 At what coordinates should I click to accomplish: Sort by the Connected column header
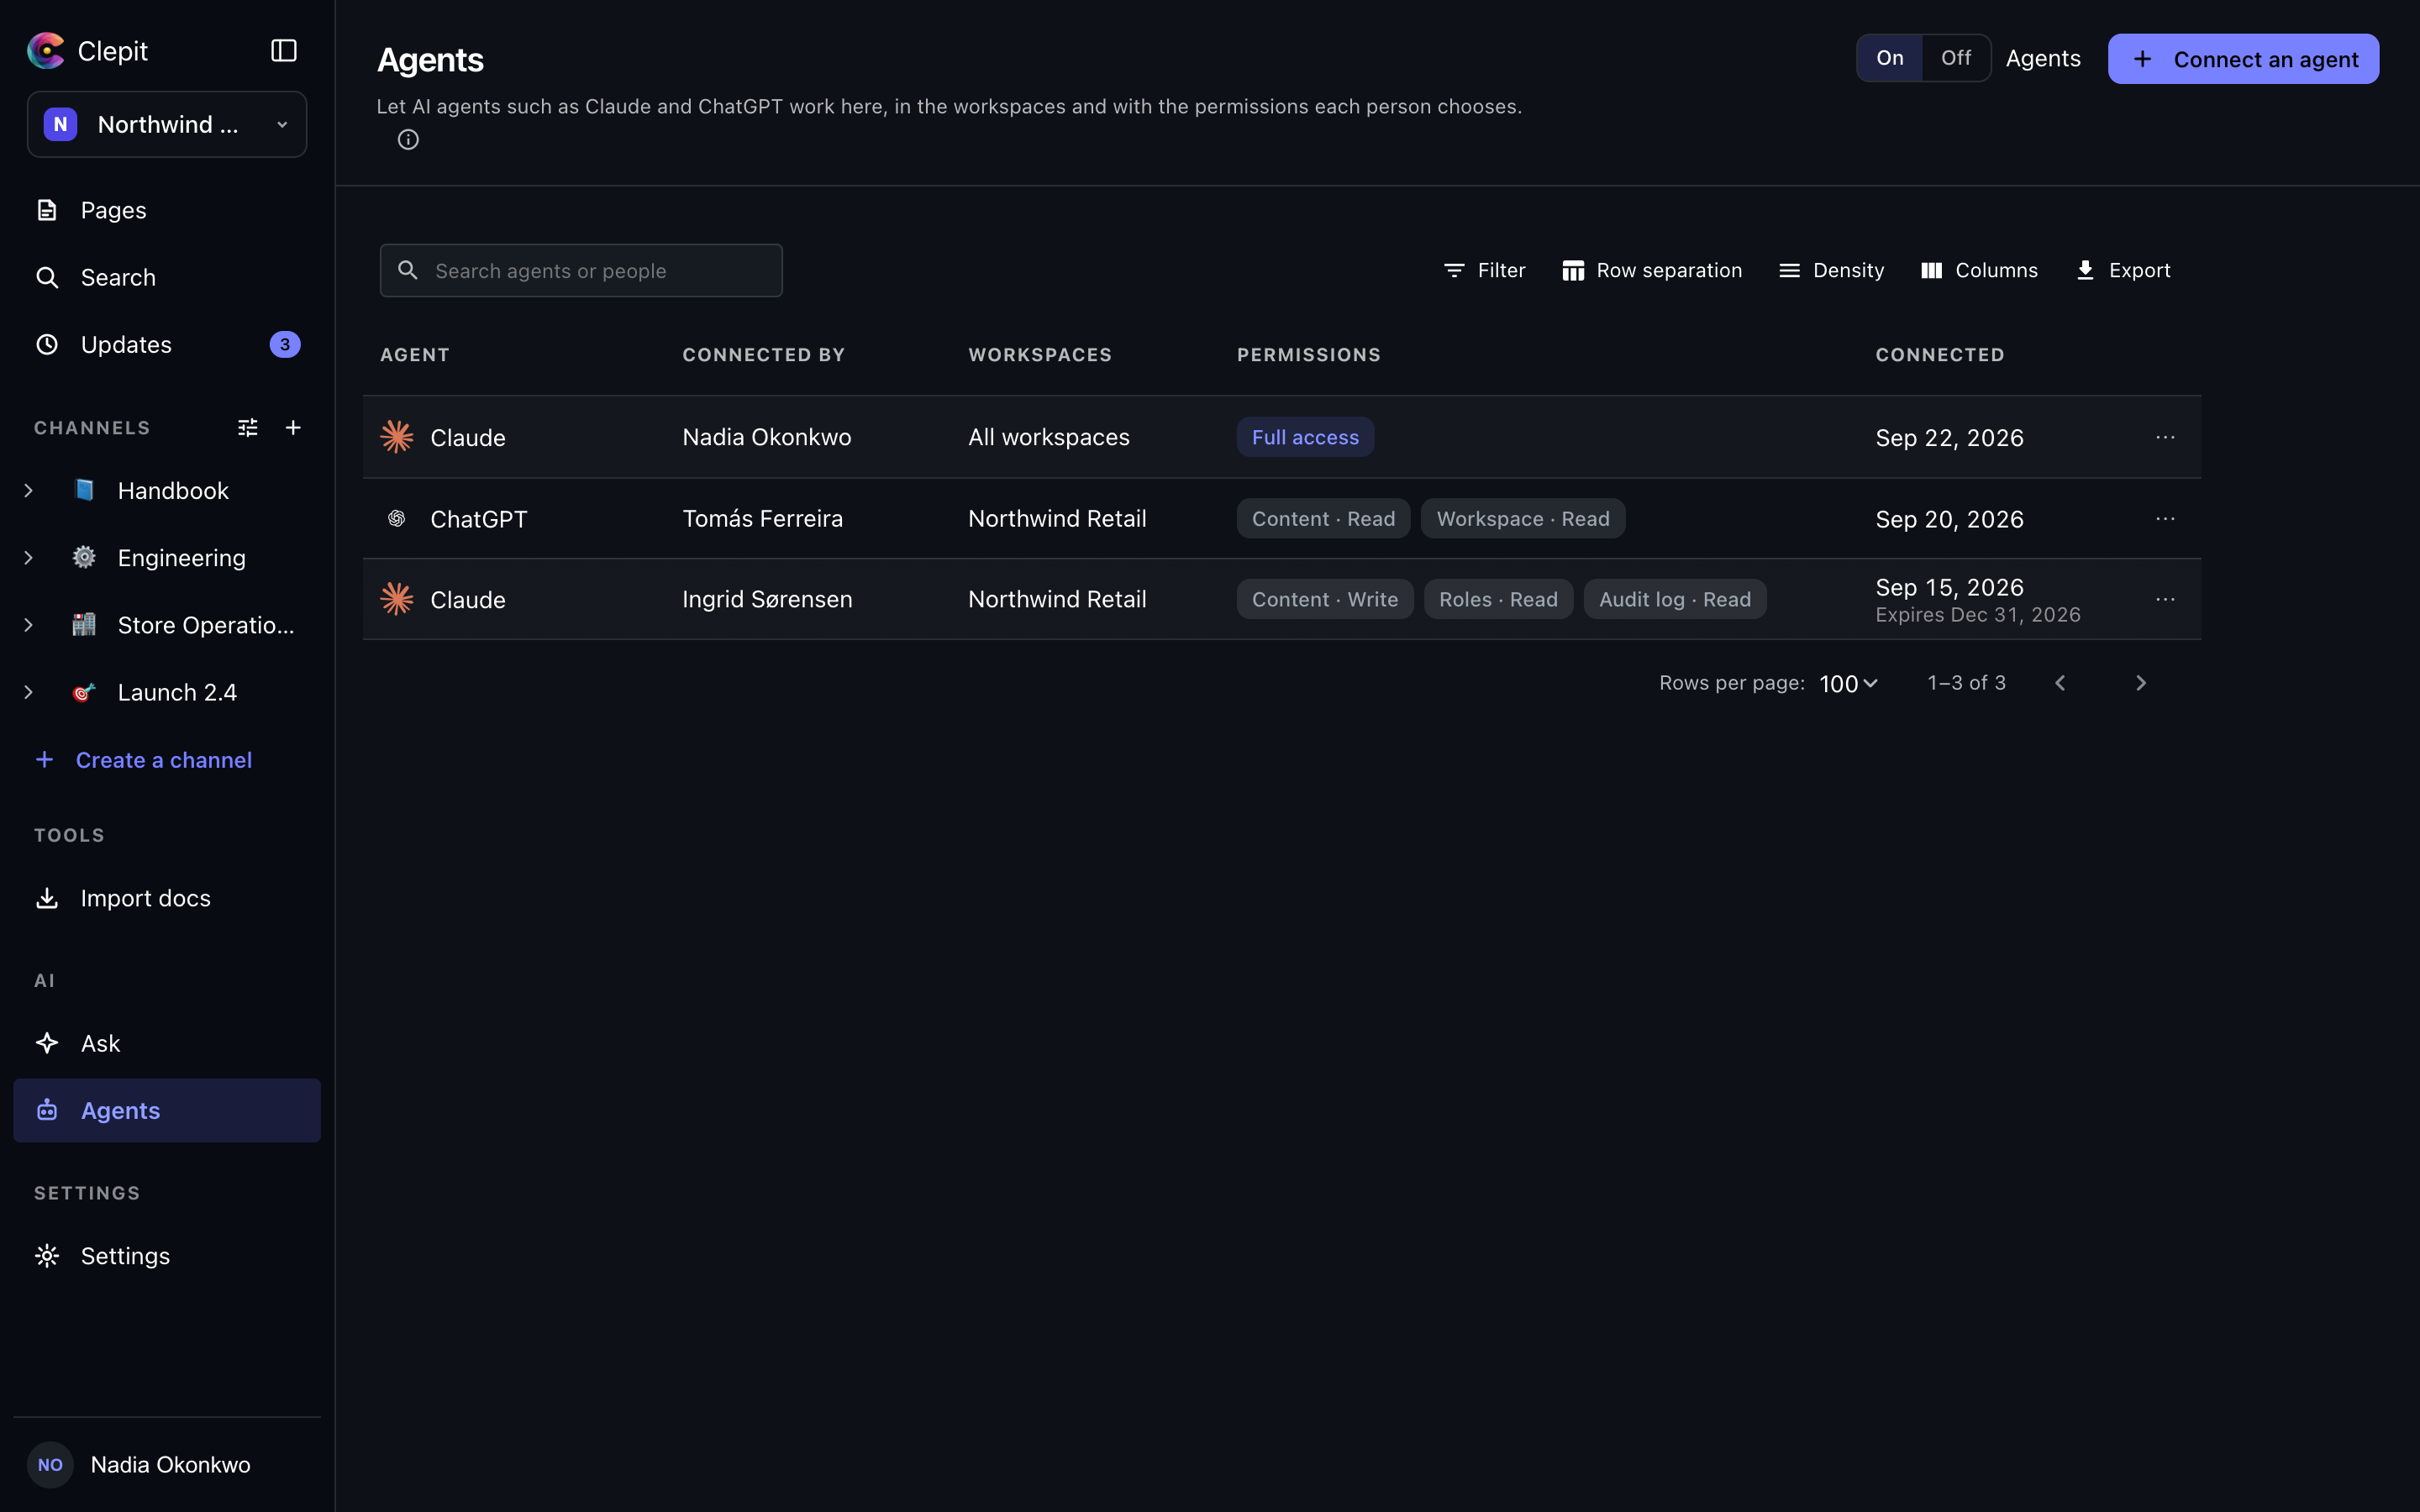tap(1939, 355)
